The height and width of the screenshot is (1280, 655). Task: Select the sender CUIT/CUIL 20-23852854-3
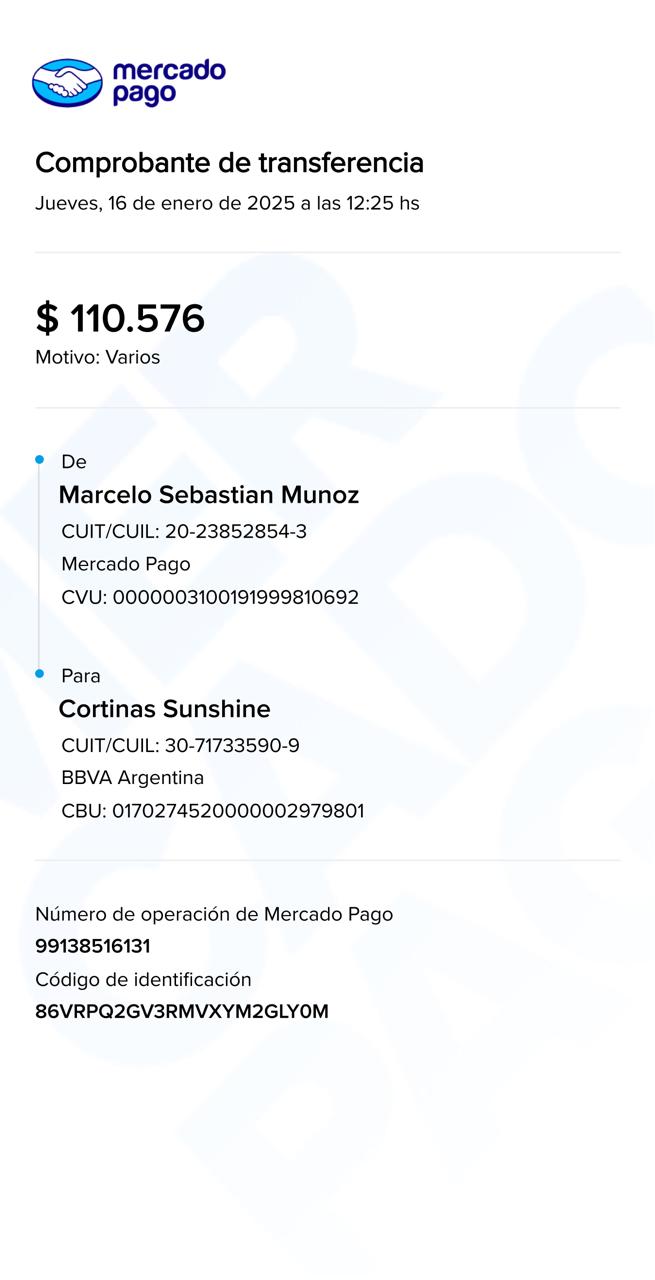[184, 532]
